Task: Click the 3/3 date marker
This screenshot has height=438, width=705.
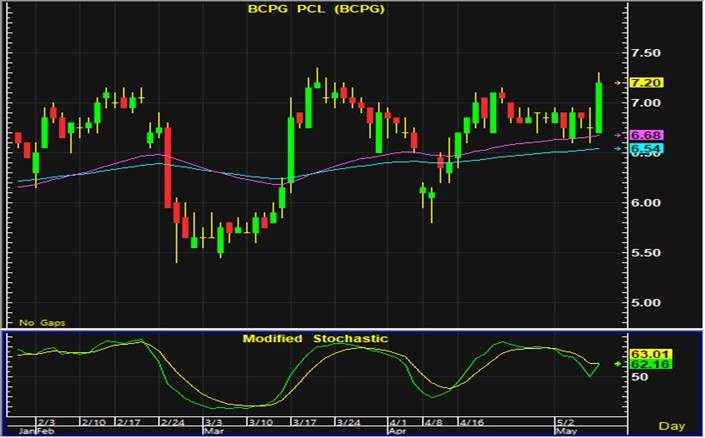Action: (213, 423)
